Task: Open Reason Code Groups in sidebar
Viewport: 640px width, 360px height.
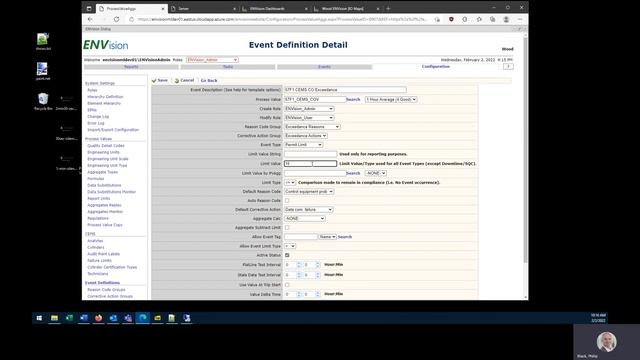Action: [x=106, y=290]
